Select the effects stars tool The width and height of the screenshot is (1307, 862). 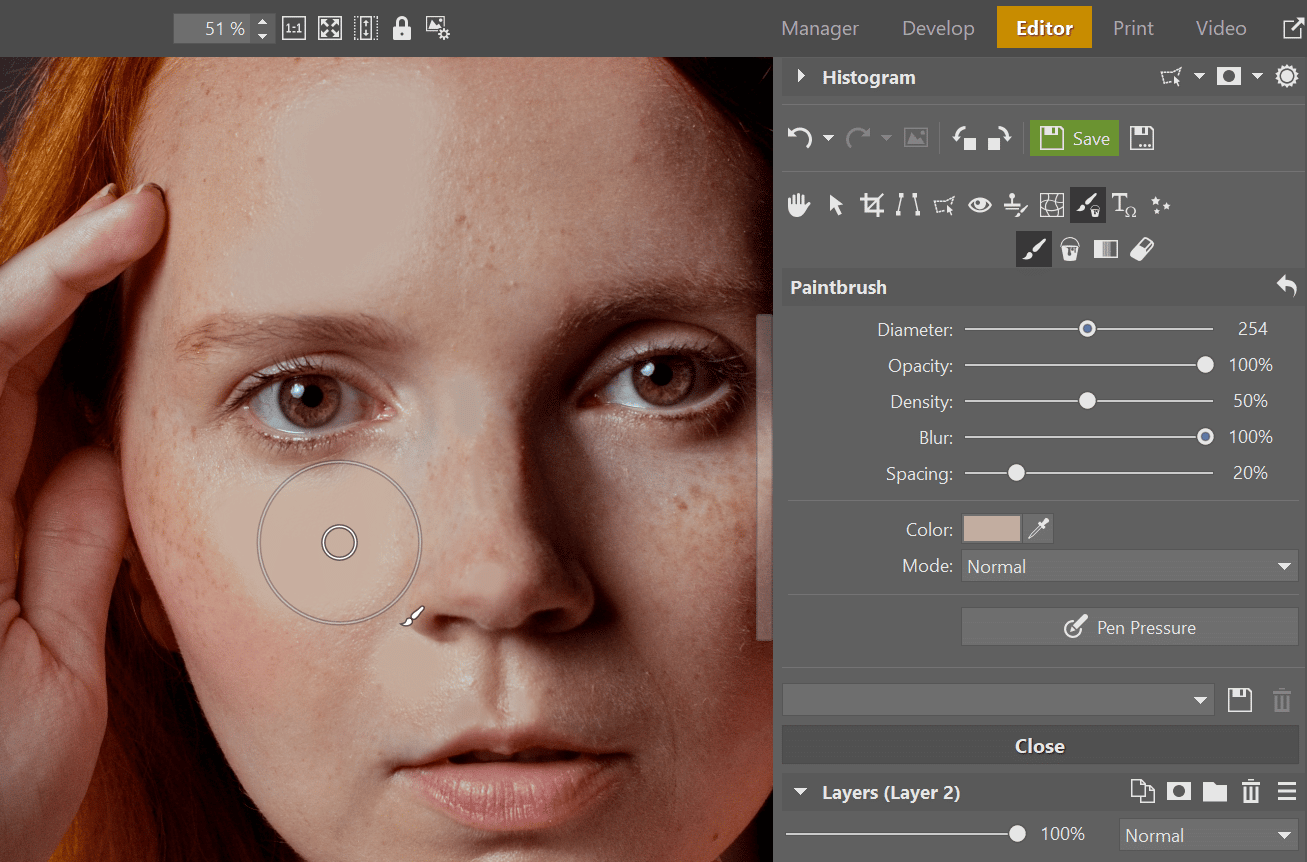[1160, 206]
